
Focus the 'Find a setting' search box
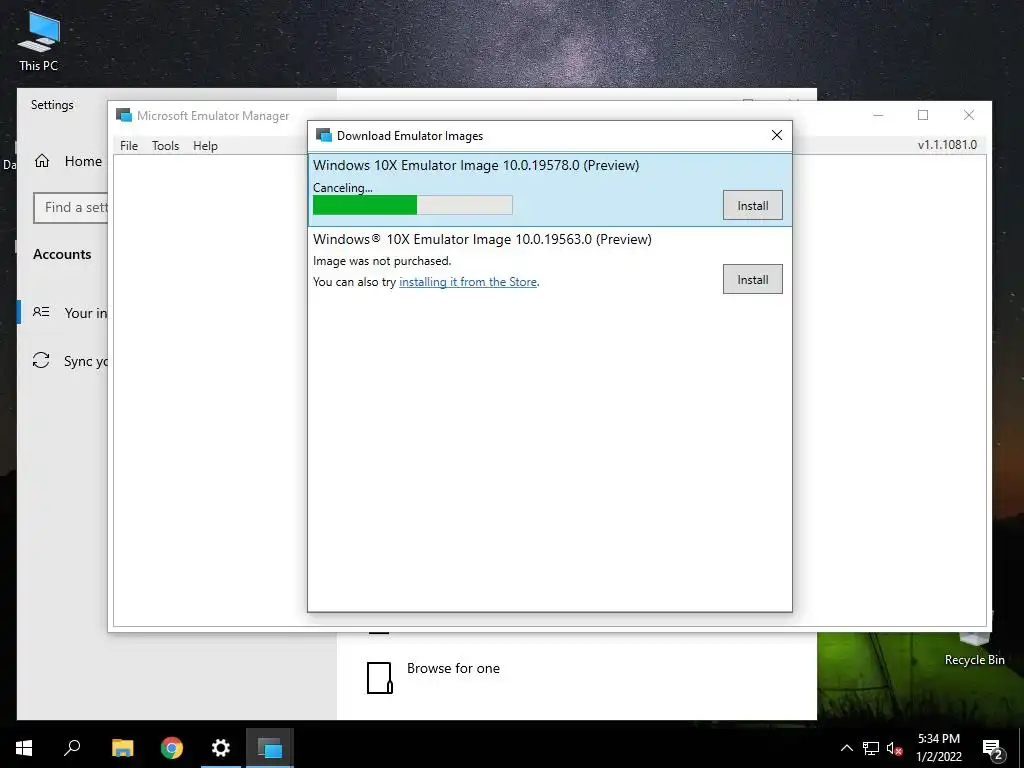71,208
